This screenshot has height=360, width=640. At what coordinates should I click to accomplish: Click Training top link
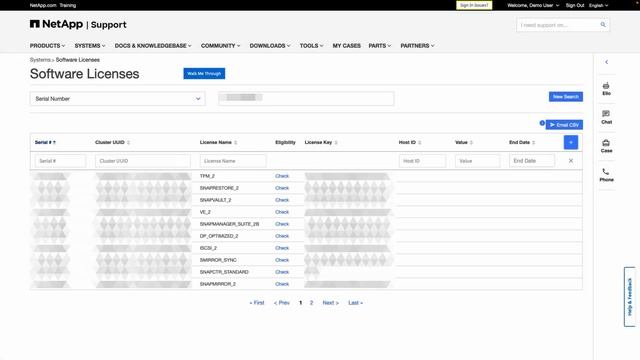[x=68, y=5]
